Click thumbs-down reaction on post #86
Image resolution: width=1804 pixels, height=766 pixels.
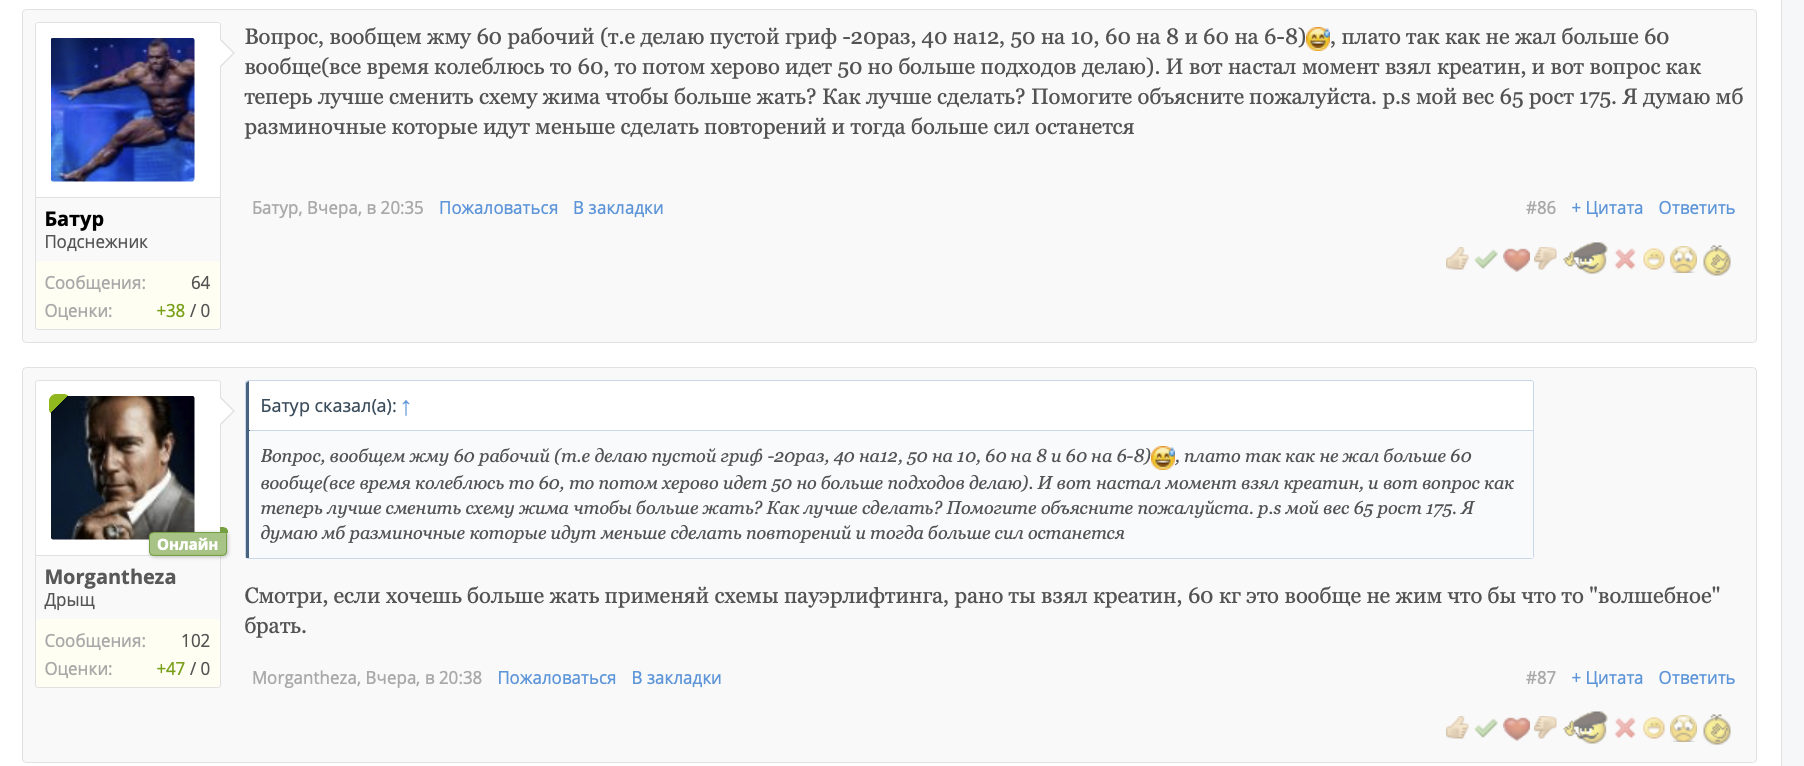[x=1545, y=259]
